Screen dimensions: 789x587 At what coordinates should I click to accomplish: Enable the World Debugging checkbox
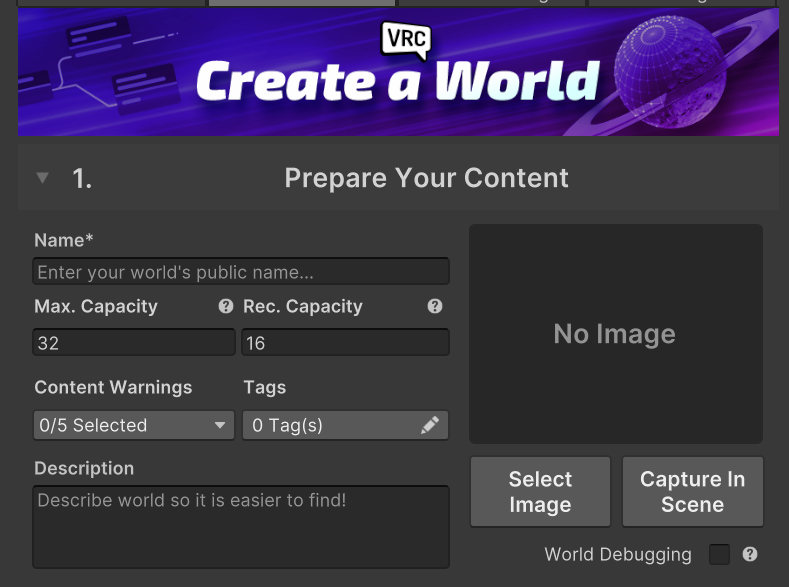(x=719, y=554)
